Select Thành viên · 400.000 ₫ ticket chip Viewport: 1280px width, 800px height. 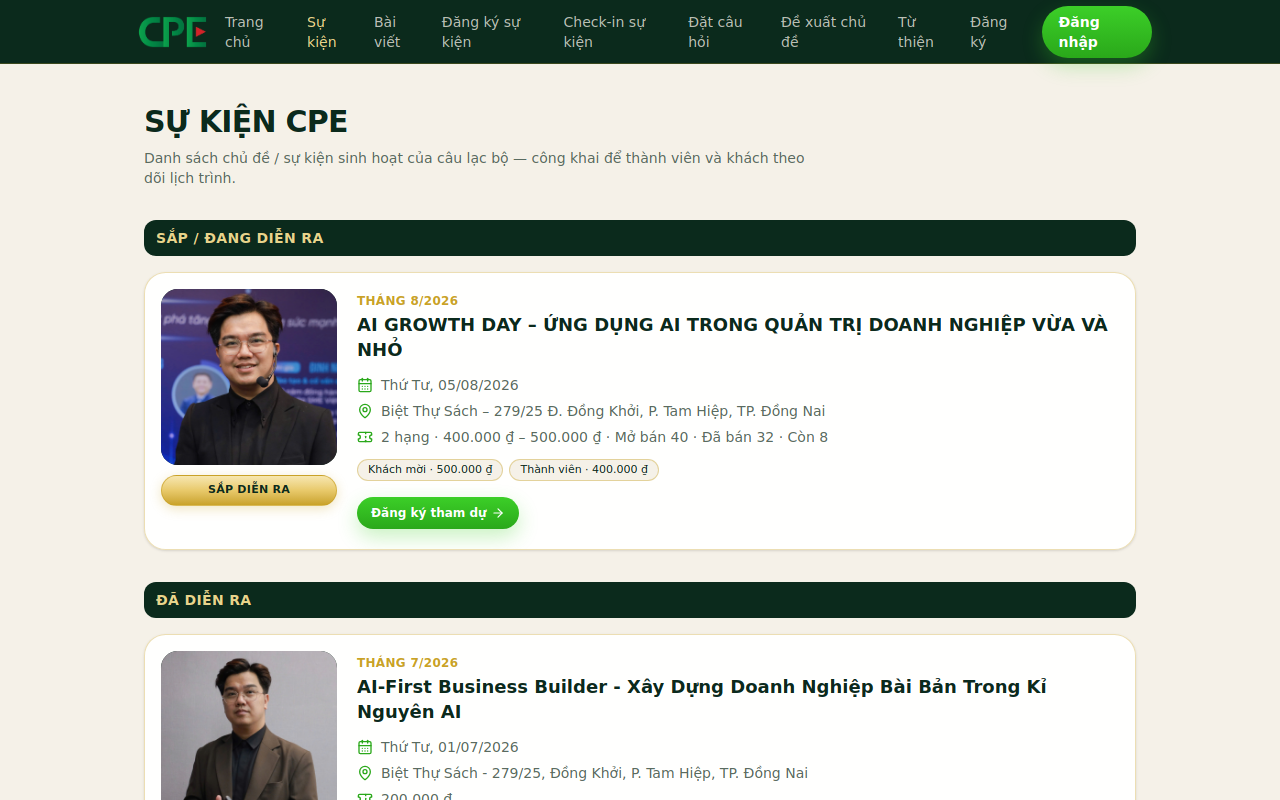coord(584,470)
